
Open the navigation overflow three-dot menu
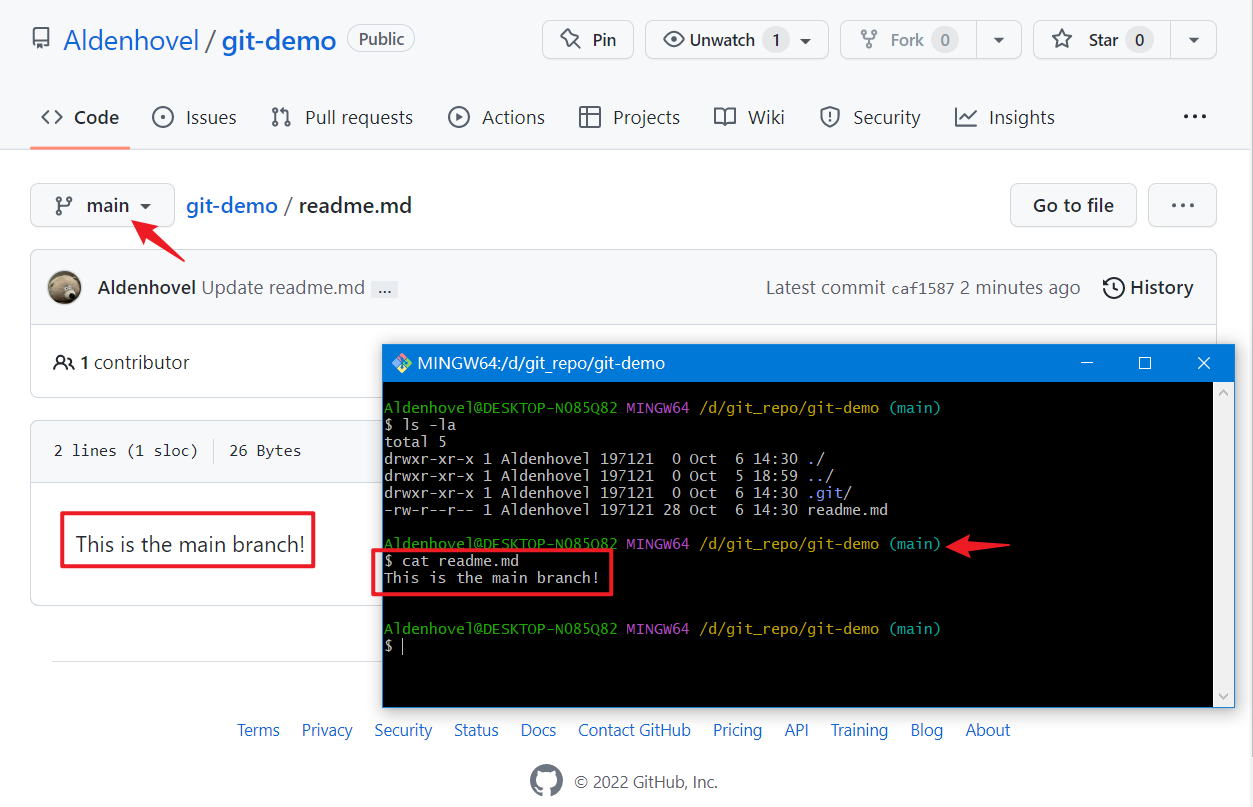click(x=1195, y=117)
